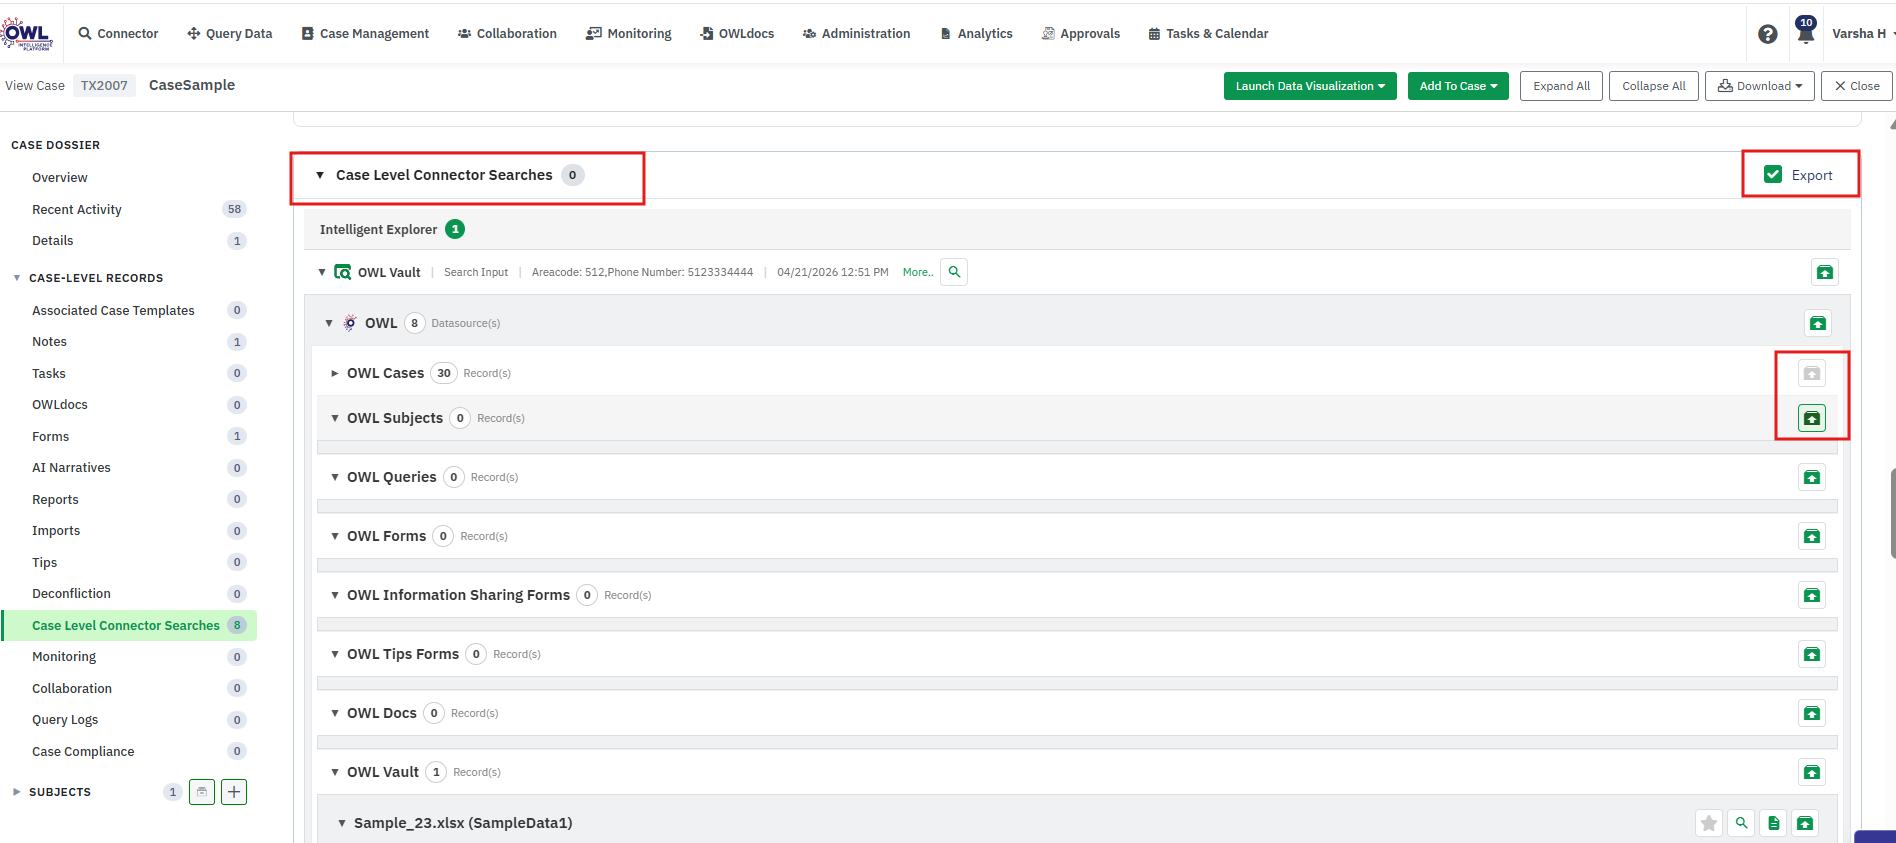This screenshot has width=1896, height=843.
Task: Collapse the OWL 8 Datasource(s) group
Action: [329, 323]
